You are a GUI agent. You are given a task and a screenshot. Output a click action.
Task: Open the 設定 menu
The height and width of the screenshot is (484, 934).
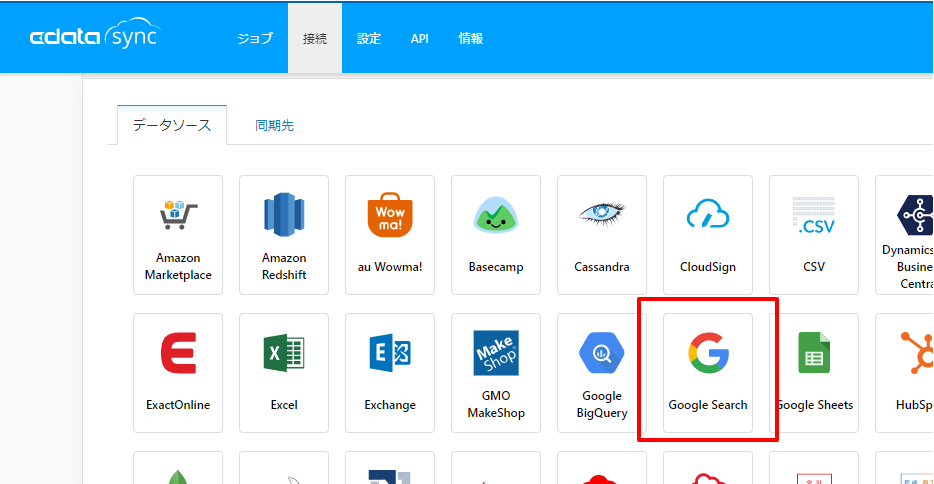[x=369, y=39]
